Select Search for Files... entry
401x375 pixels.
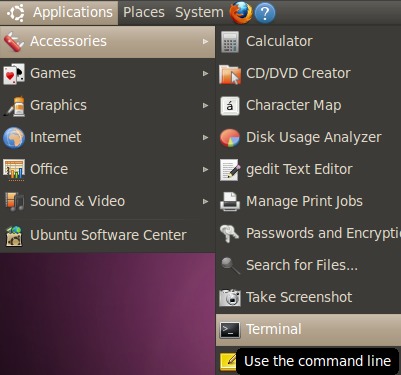pos(308,265)
